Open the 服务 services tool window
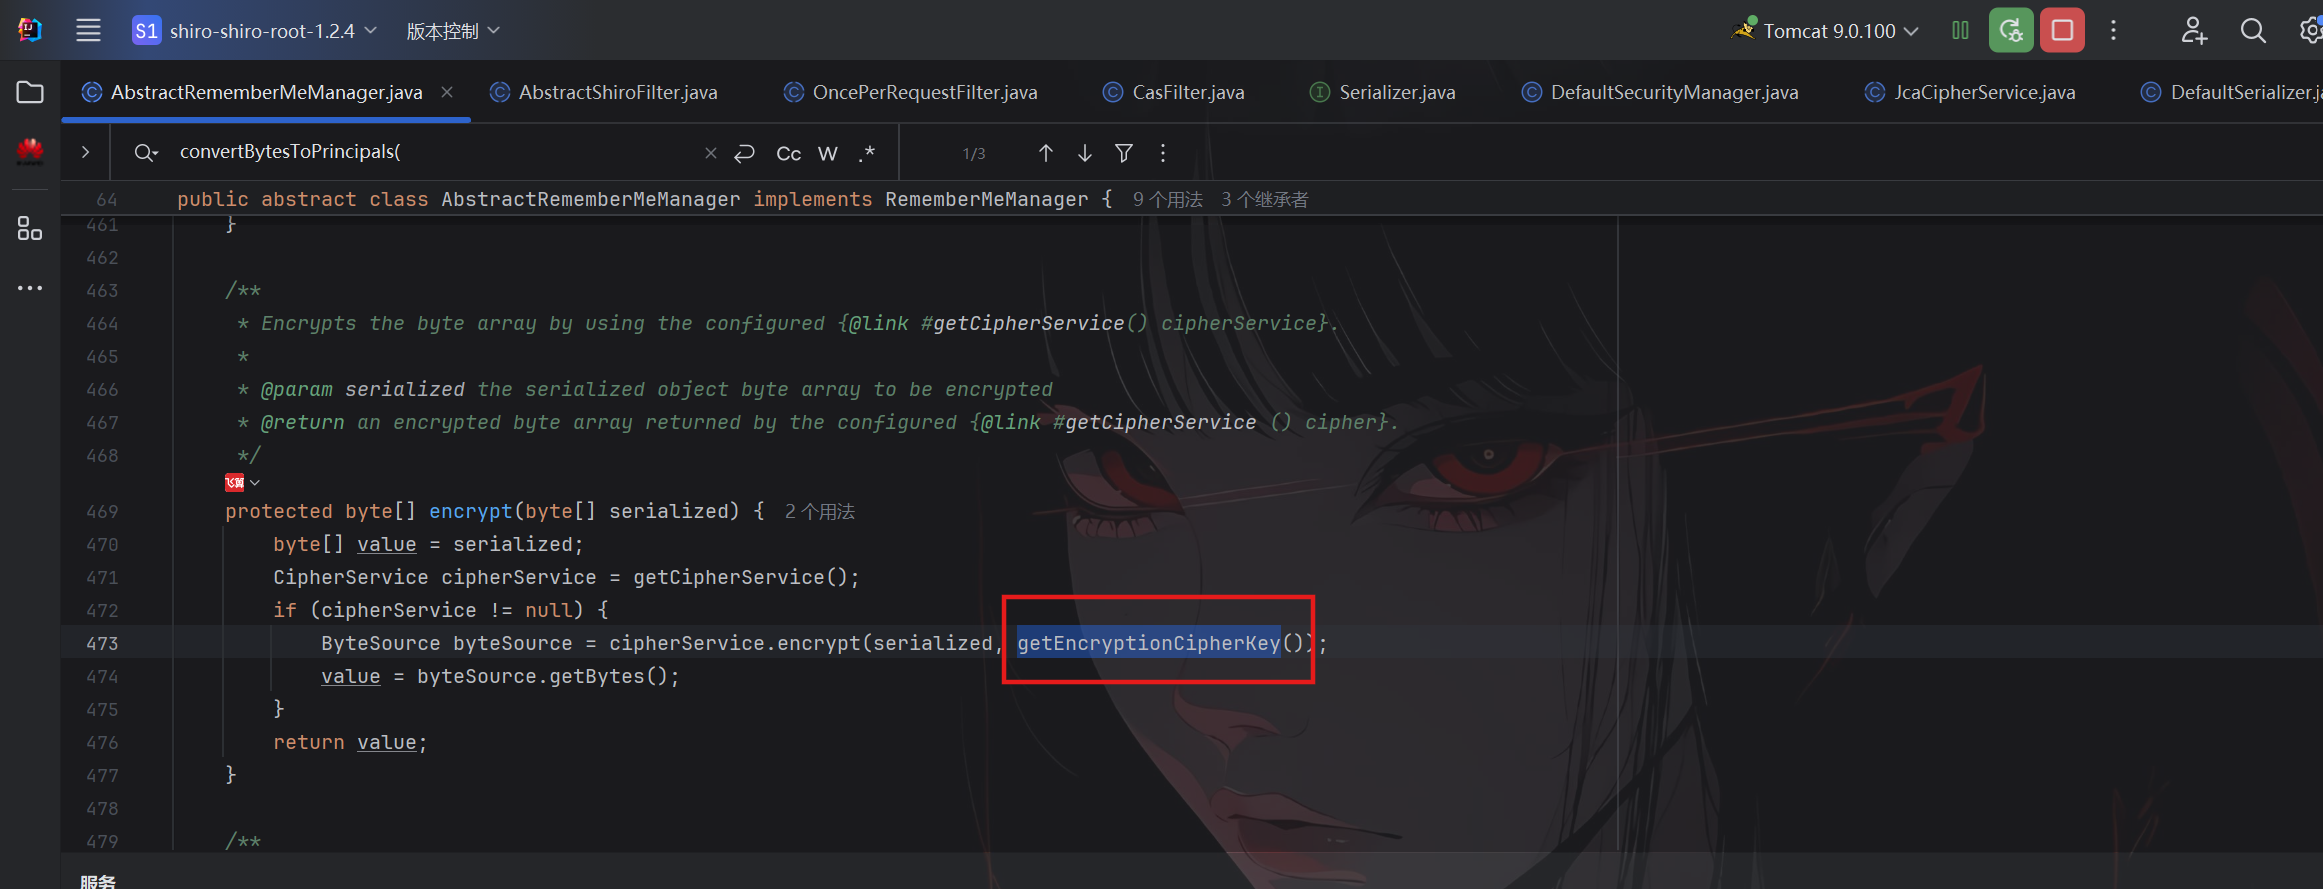Image resolution: width=2323 pixels, height=889 pixels. point(98,881)
